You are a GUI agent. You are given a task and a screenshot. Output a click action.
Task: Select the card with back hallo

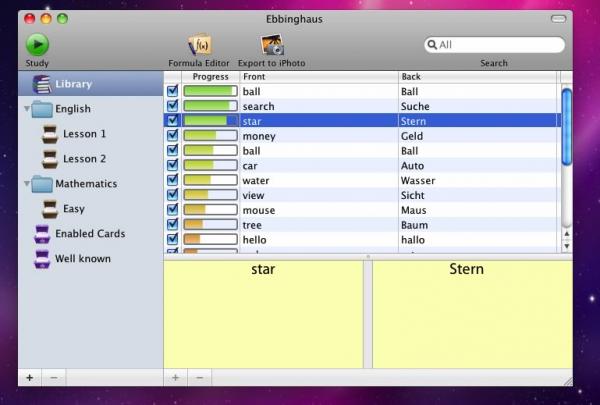coord(413,240)
